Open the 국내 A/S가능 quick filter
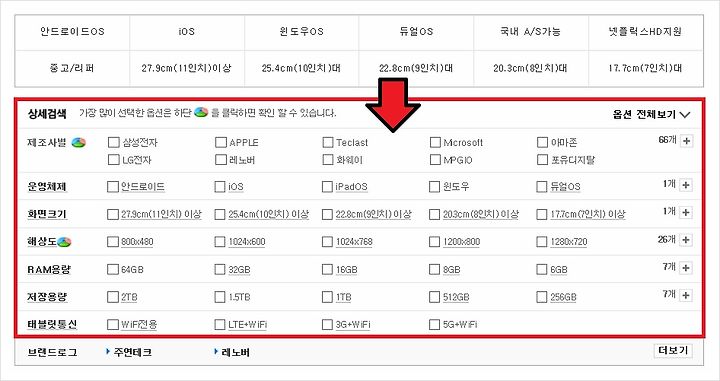Viewport: 720px width, 381px height. point(531,32)
